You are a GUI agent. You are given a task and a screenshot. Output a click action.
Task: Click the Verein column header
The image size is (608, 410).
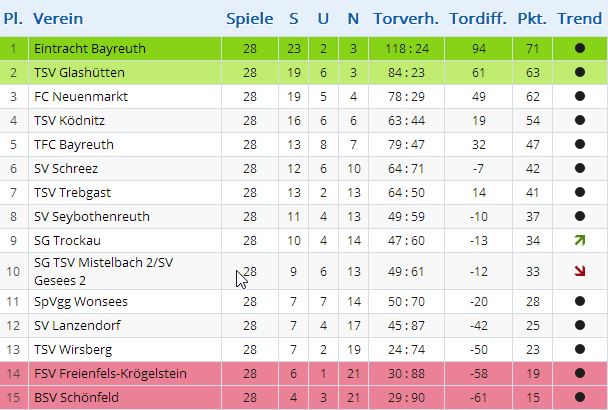click(58, 19)
